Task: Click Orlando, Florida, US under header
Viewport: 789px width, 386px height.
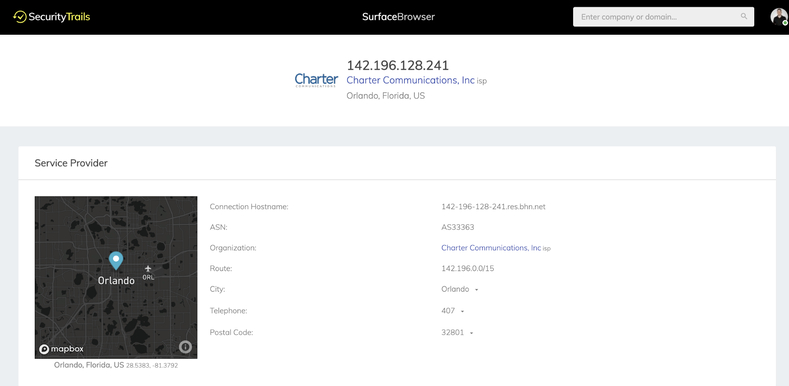Action: coord(385,96)
